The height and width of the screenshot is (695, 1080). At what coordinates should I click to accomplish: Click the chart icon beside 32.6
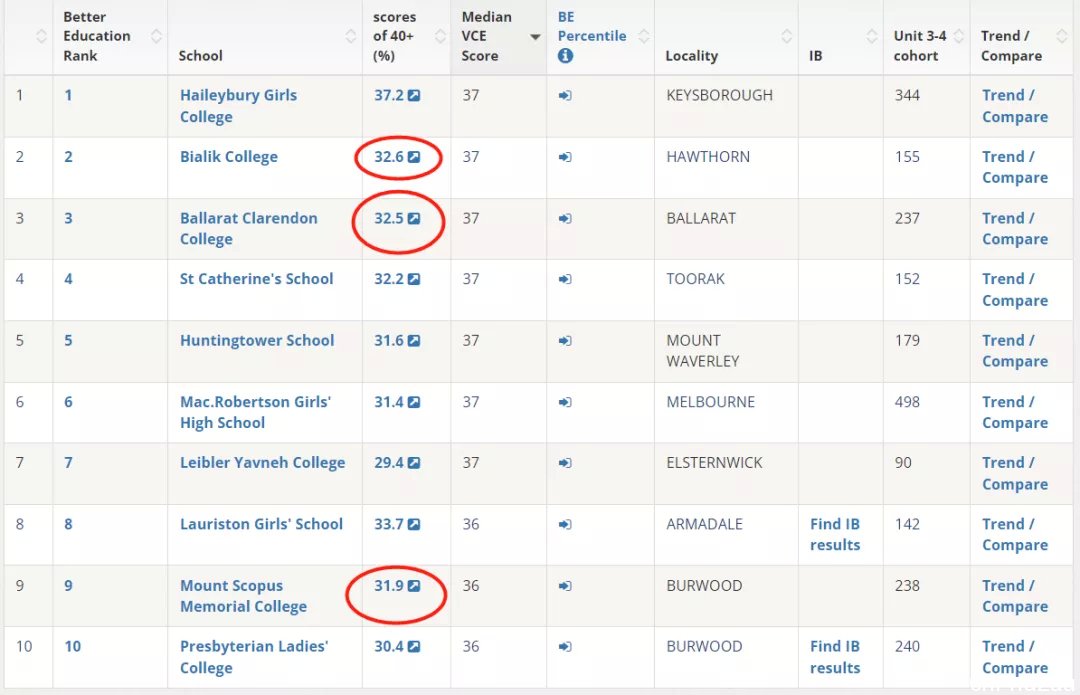414,157
